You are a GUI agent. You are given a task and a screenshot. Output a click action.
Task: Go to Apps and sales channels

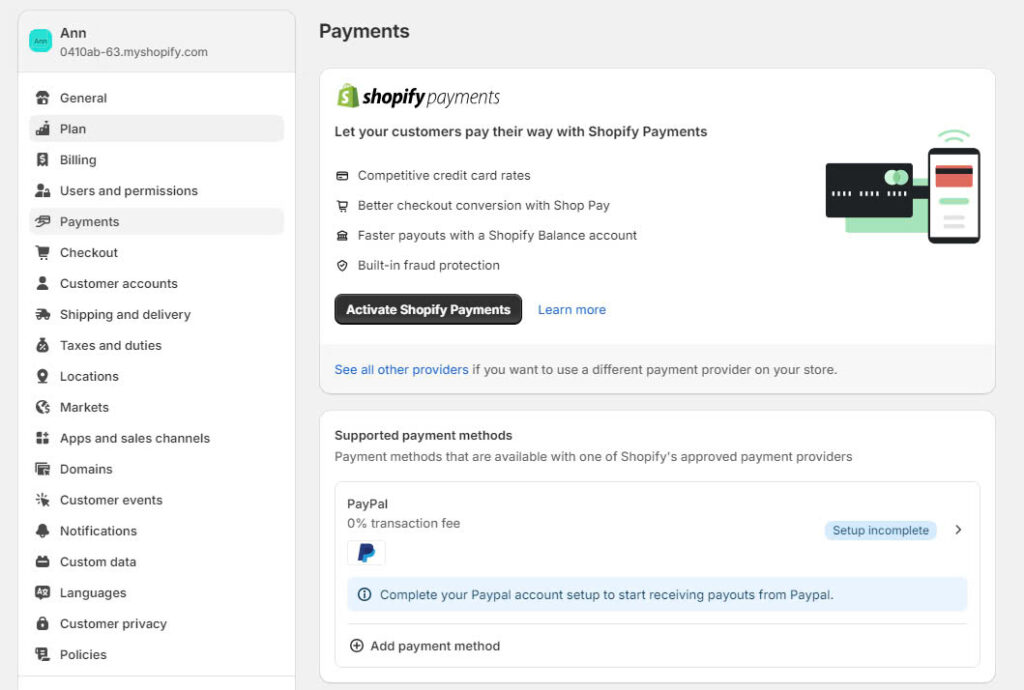[157, 438]
